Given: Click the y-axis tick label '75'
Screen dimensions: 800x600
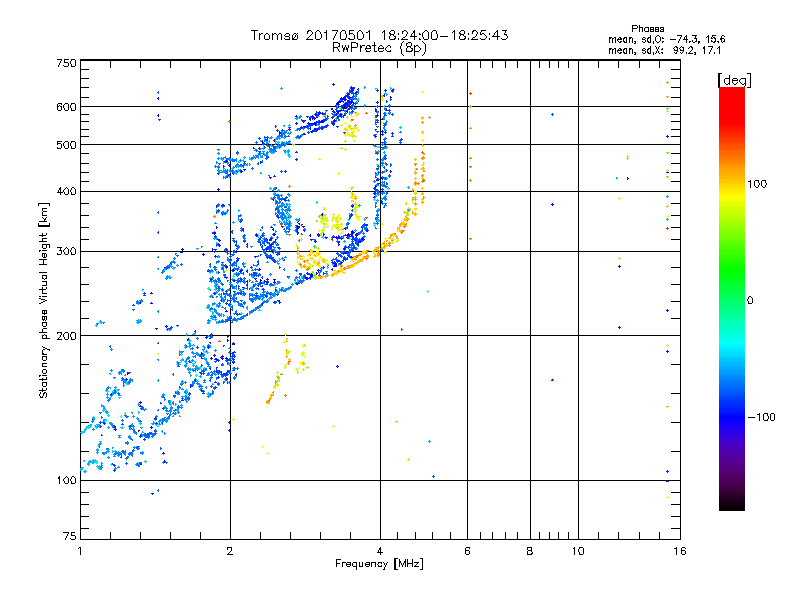Looking at the screenshot, I should coord(70,536).
